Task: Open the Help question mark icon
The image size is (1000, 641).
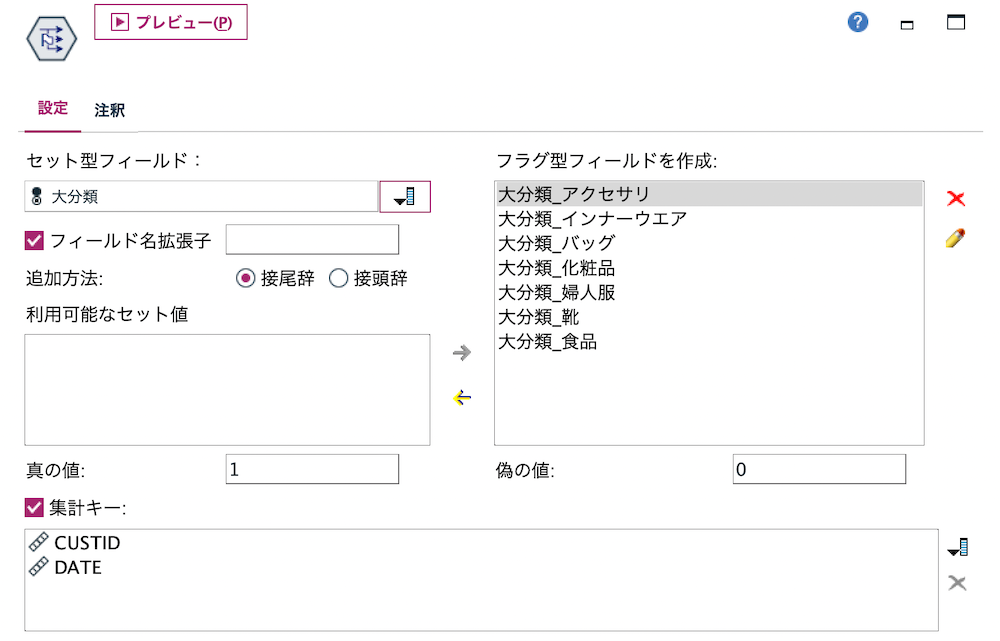Action: point(857,21)
